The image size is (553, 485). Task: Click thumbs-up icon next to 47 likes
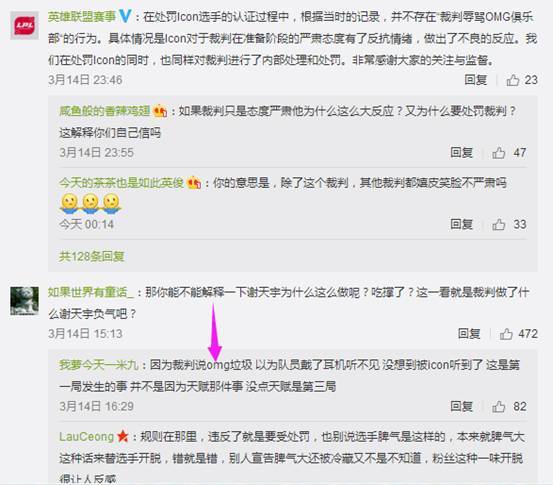coord(499,153)
